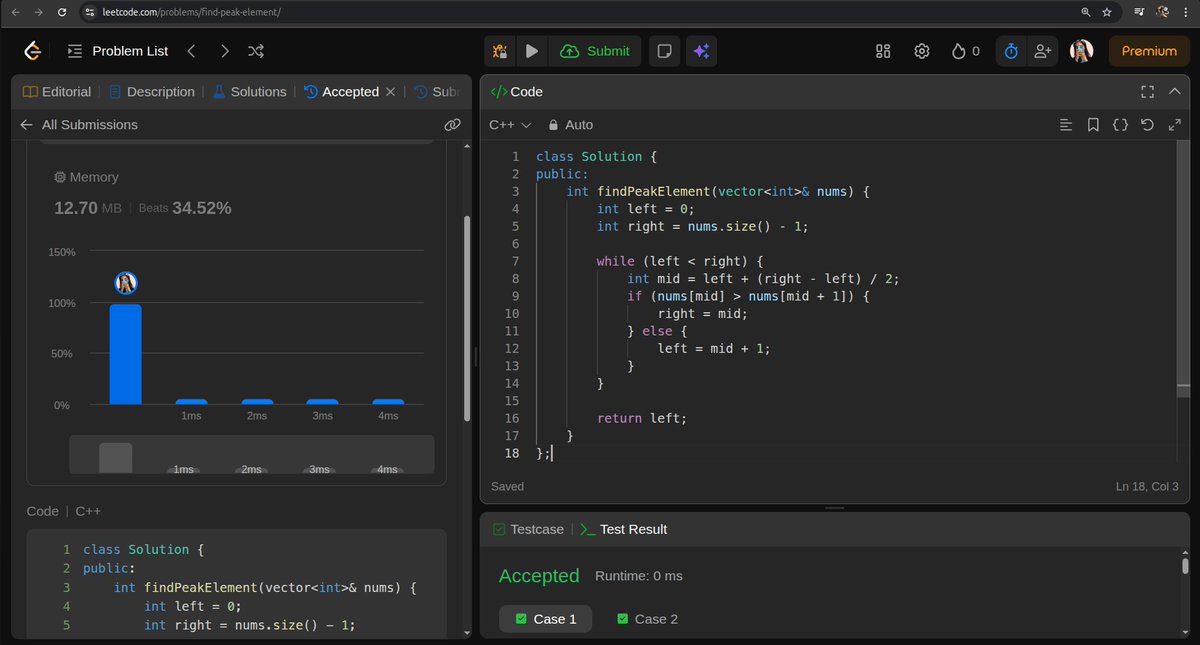This screenshot has height=645, width=1200.
Task: Pick a random problem with shuffle icon
Action: (x=256, y=51)
